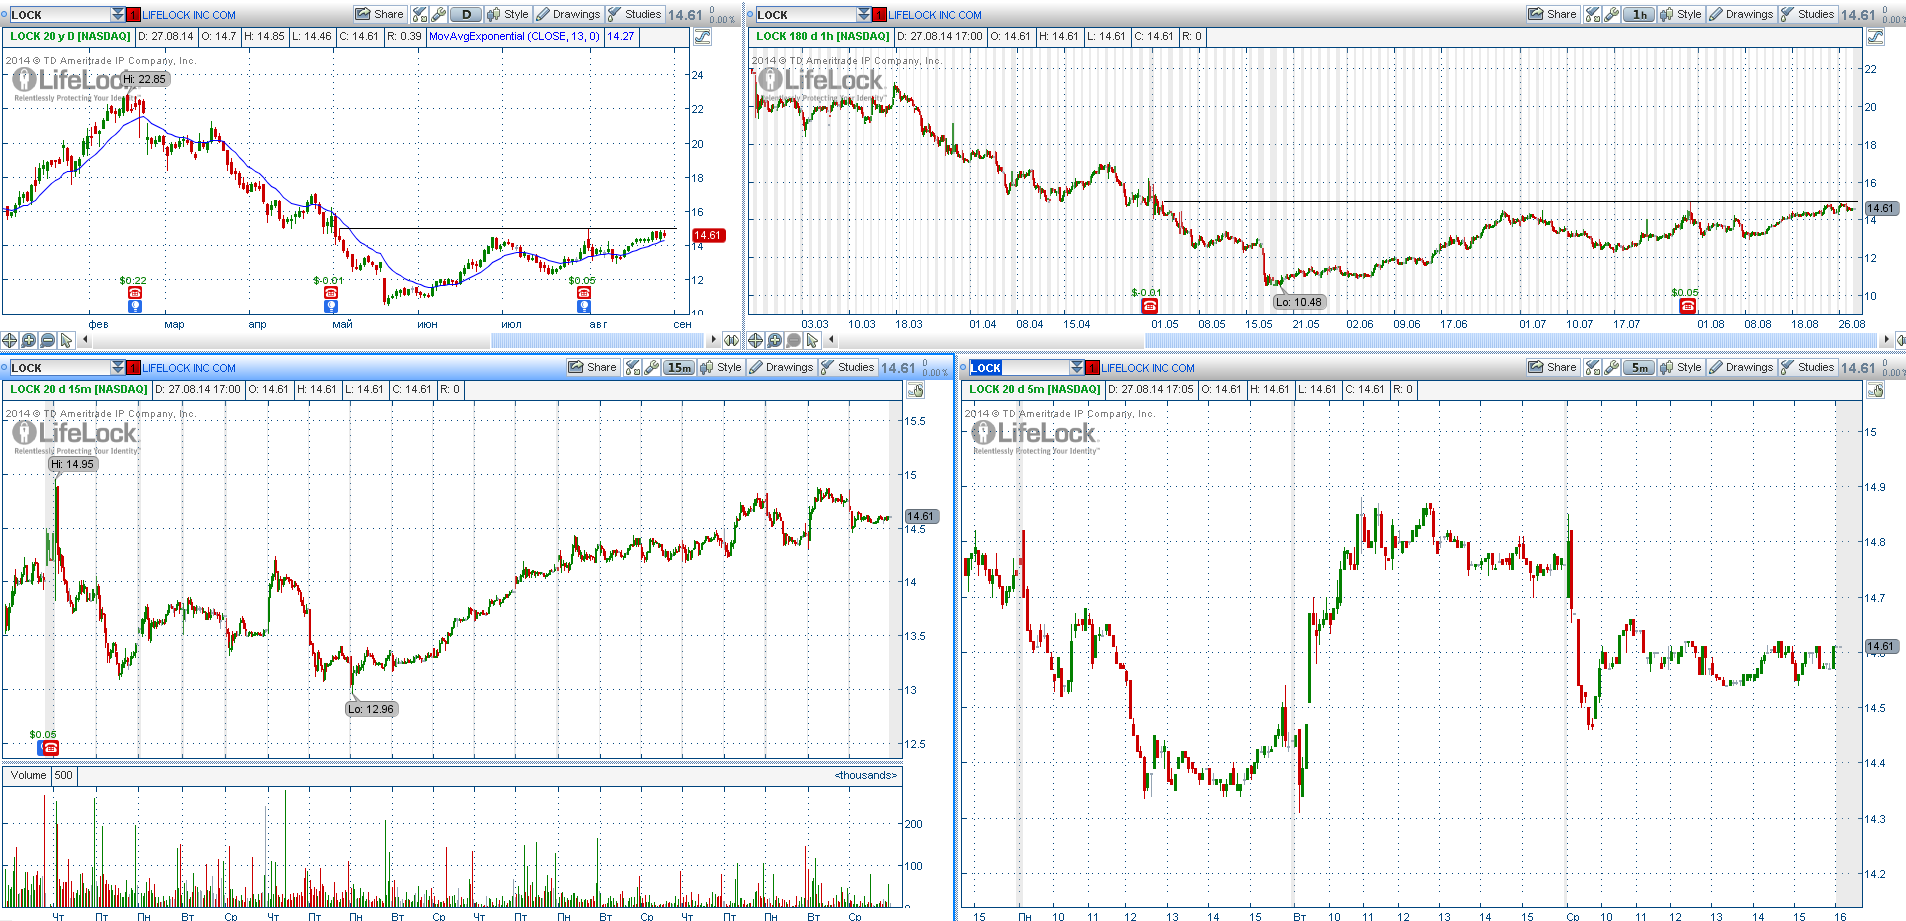Viewport: 1906px width, 921px height.
Task: Open Share menu in 5m chart
Action: 1553,367
